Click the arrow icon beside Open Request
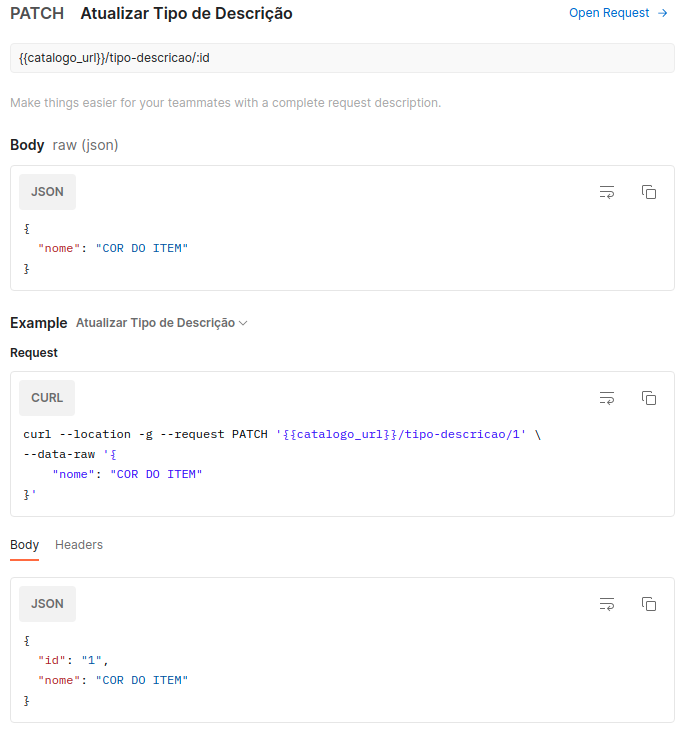This screenshot has width=686, height=731. tap(663, 13)
